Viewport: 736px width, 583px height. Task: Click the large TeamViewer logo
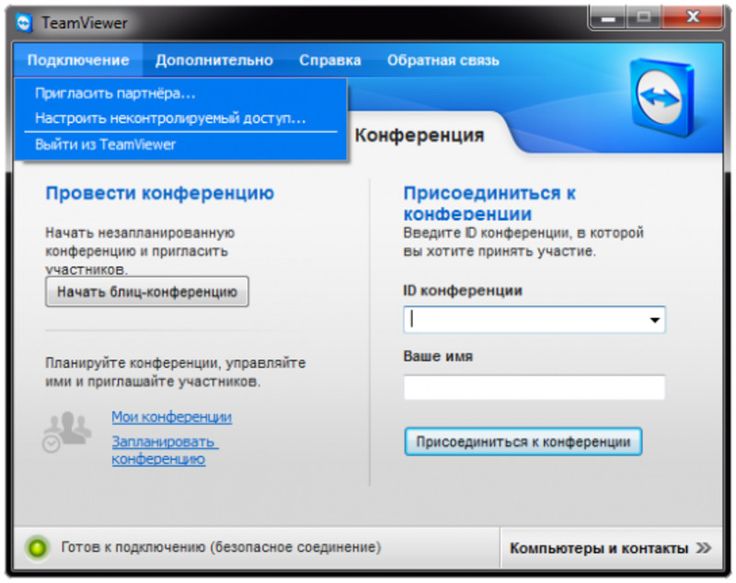tap(661, 97)
